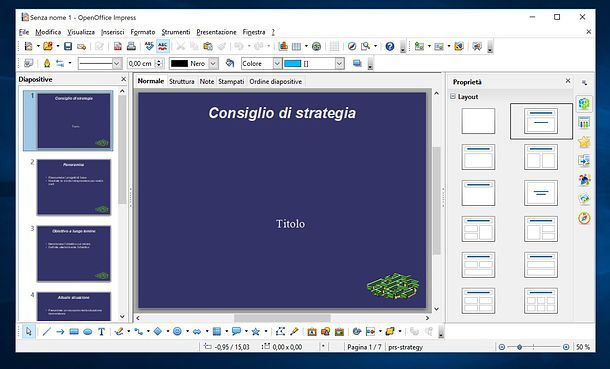610x369 pixels.
Task: Open the Presentazione menu
Action: coord(216,32)
